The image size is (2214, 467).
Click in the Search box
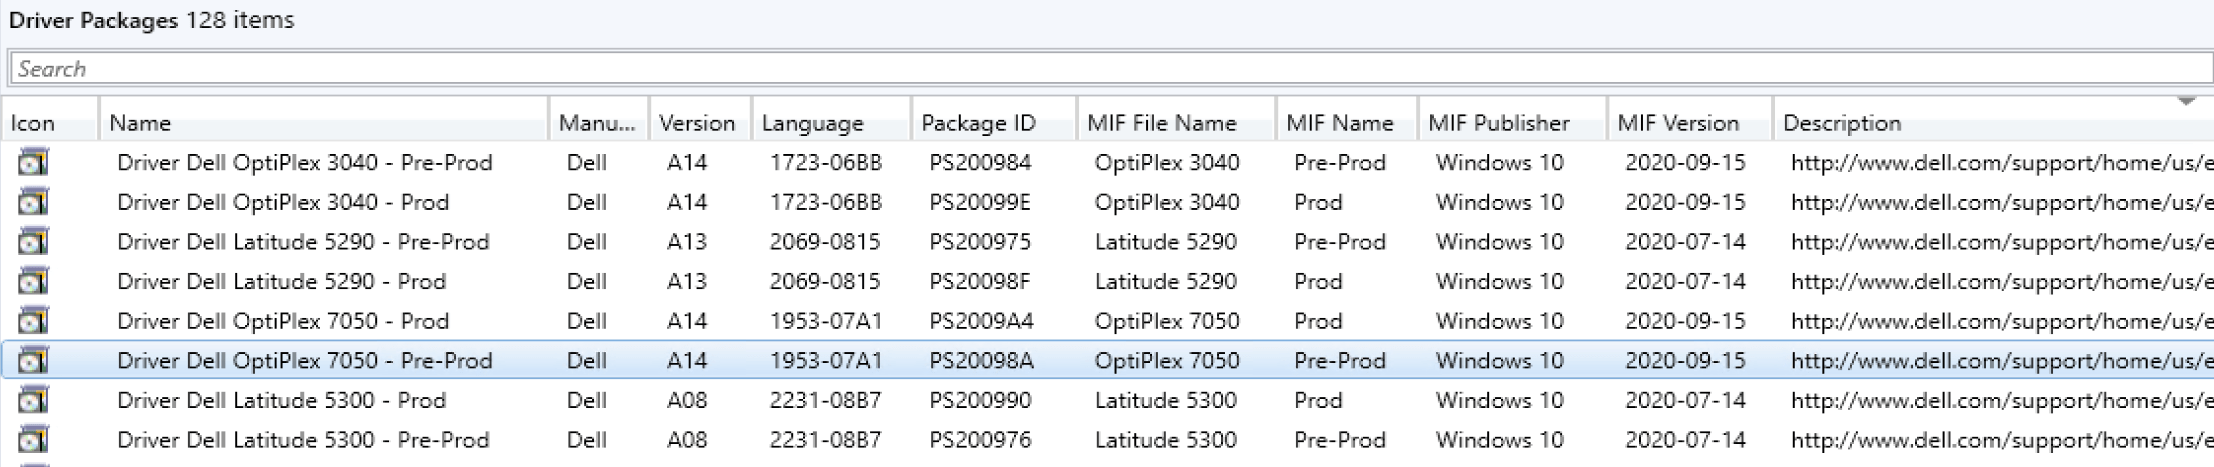[1100, 69]
